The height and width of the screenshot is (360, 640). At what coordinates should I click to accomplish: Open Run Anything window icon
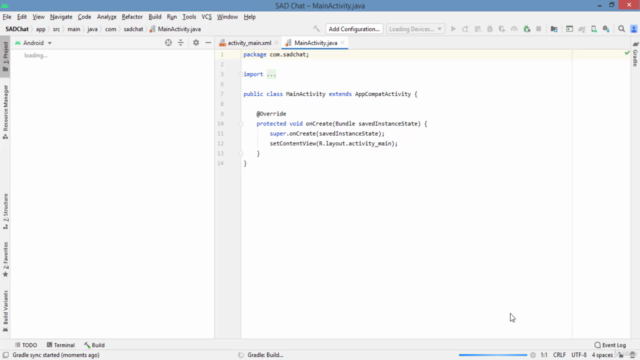pyautogui.click(x=569, y=29)
